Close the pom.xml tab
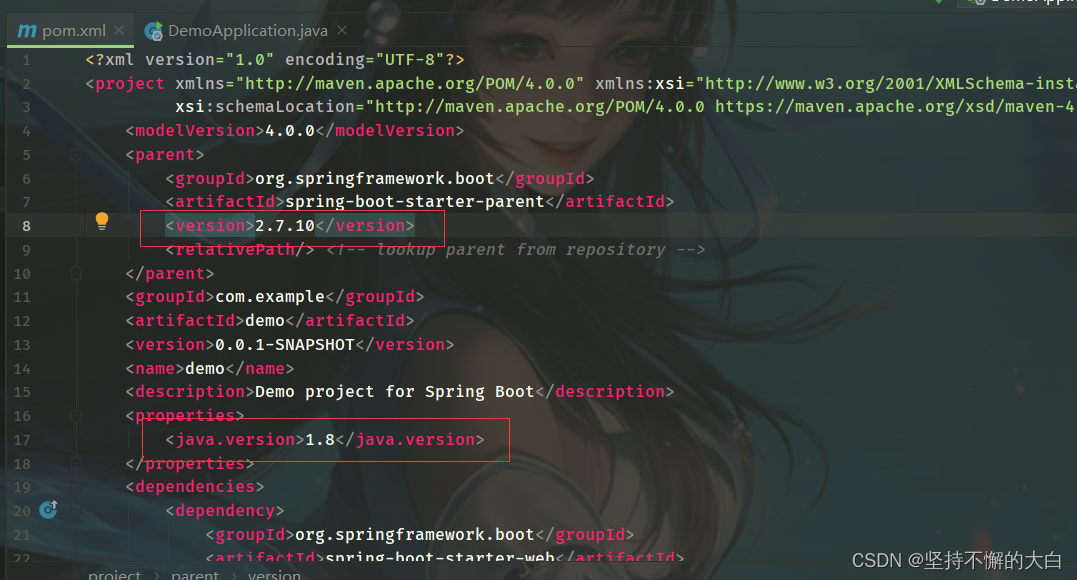Image resolution: width=1077 pixels, height=580 pixels. click(119, 30)
